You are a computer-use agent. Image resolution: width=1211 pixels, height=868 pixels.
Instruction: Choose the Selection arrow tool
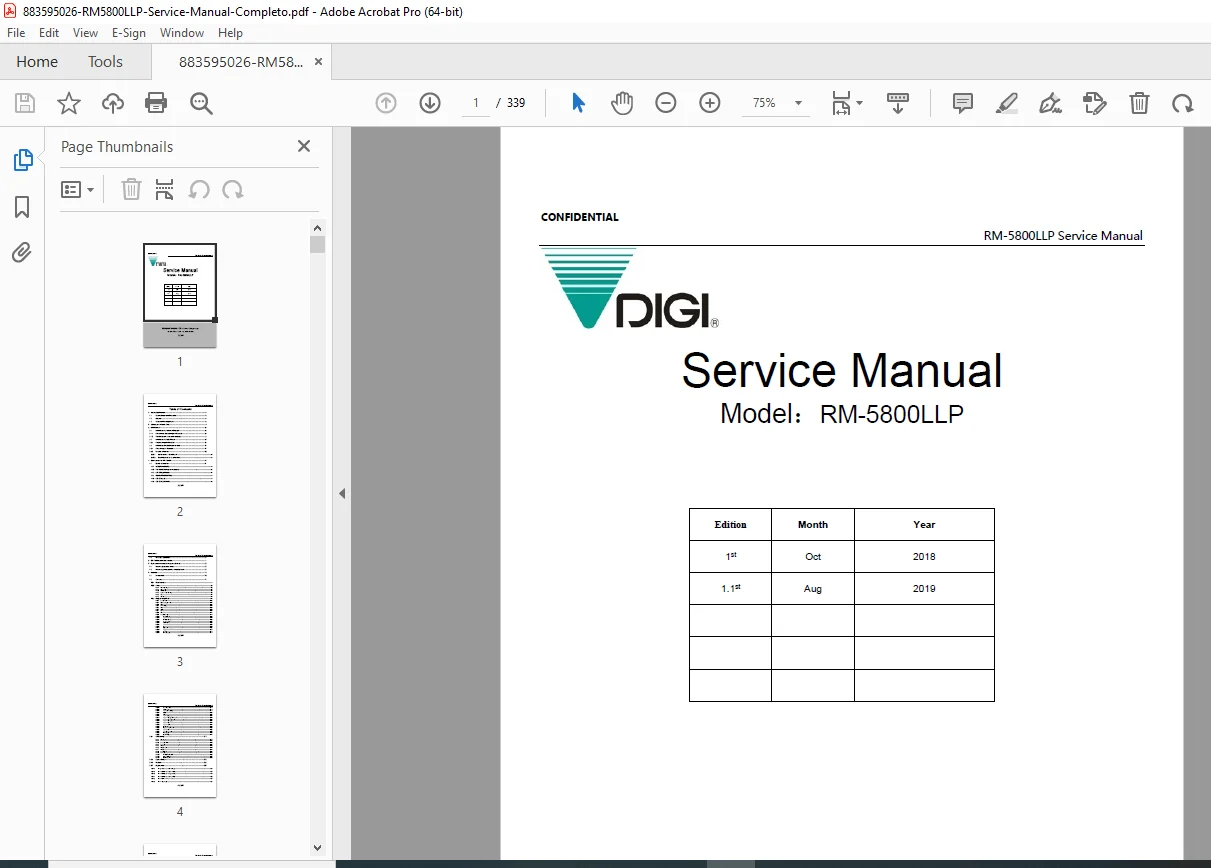pos(578,103)
